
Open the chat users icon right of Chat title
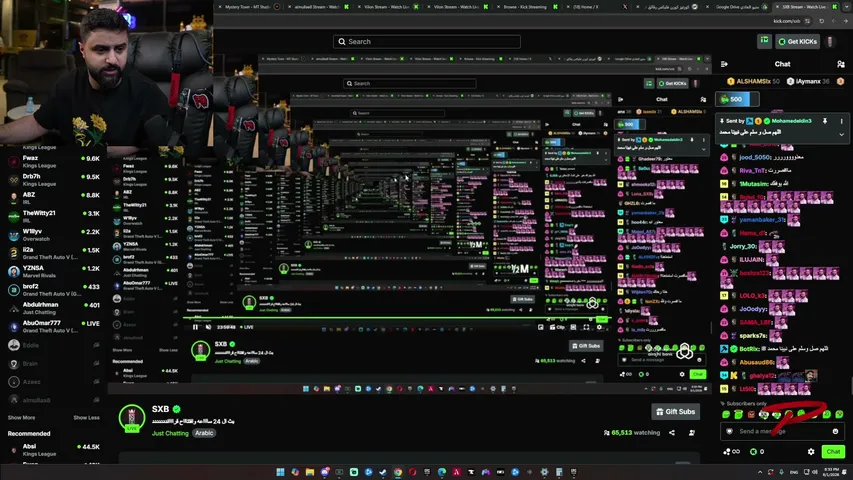click(x=840, y=64)
